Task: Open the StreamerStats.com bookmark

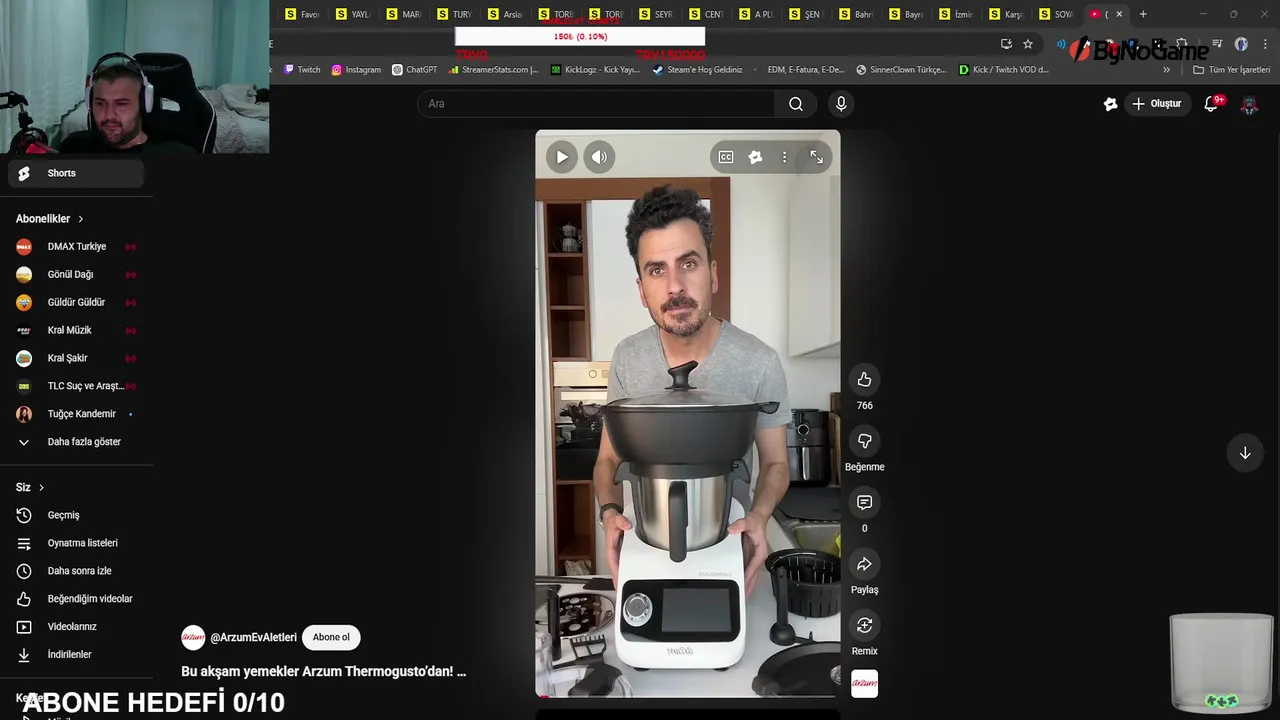Action: [493, 70]
